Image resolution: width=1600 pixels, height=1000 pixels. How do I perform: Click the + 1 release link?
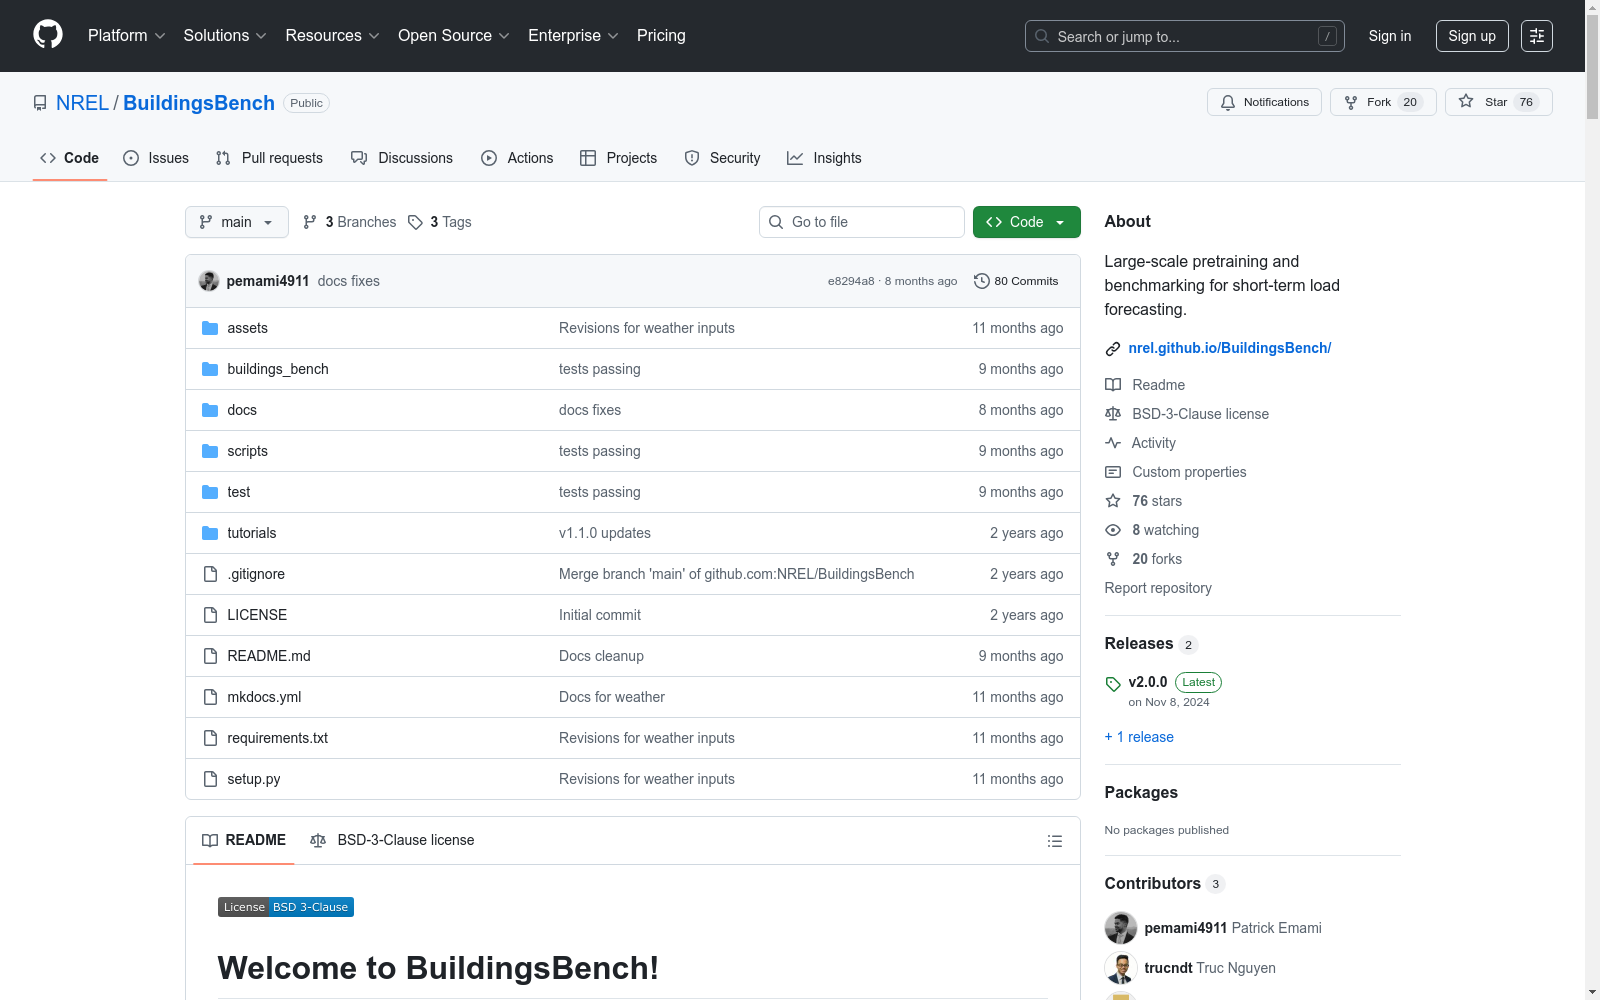coord(1139,737)
